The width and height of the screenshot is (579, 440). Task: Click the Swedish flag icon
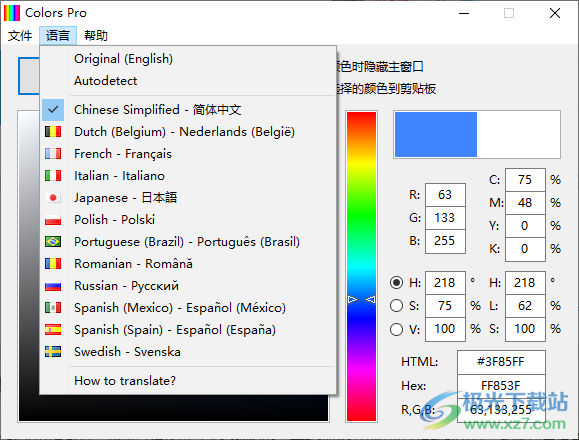53,351
